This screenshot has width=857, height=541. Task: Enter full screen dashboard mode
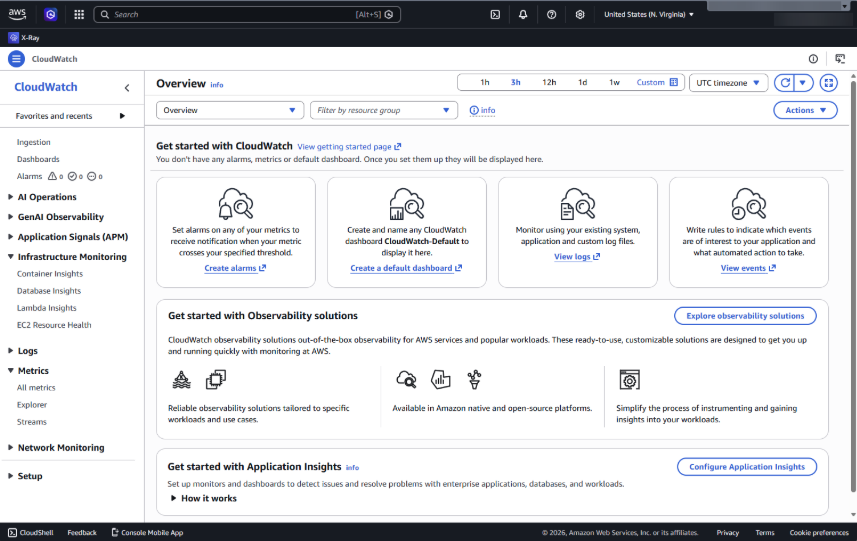[x=829, y=83]
